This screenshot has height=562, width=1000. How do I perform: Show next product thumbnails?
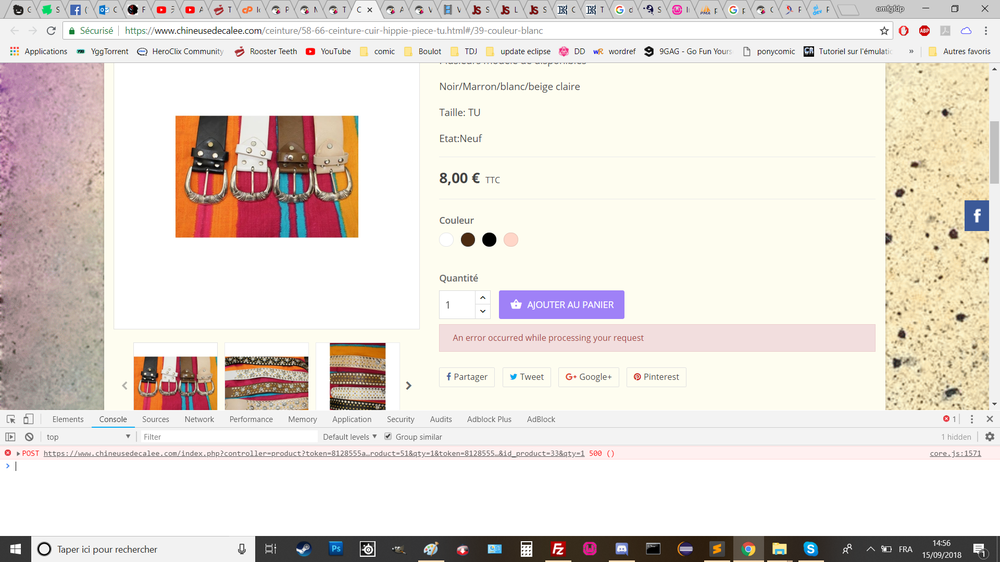pos(409,385)
